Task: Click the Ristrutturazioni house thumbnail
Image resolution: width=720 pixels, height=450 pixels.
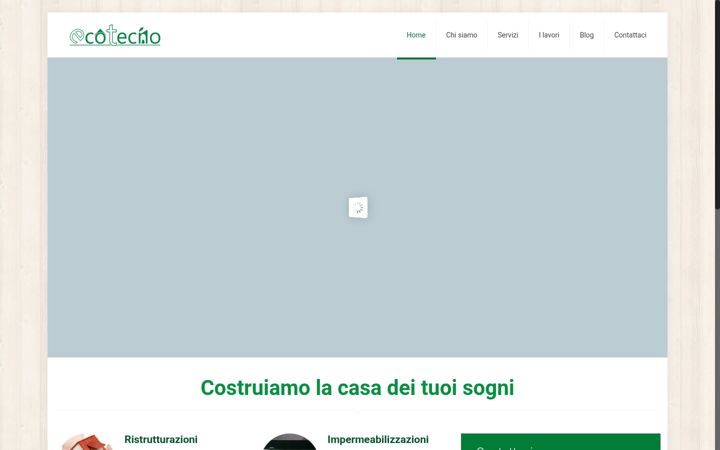Action: click(87, 442)
